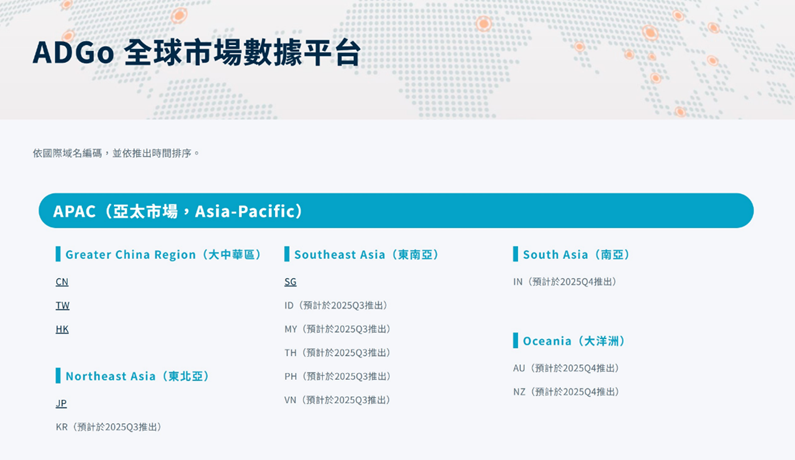Click the AU（預計於2025Q4推出）entry
Image resolution: width=795 pixels, height=460 pixels.
coord(567,368)
